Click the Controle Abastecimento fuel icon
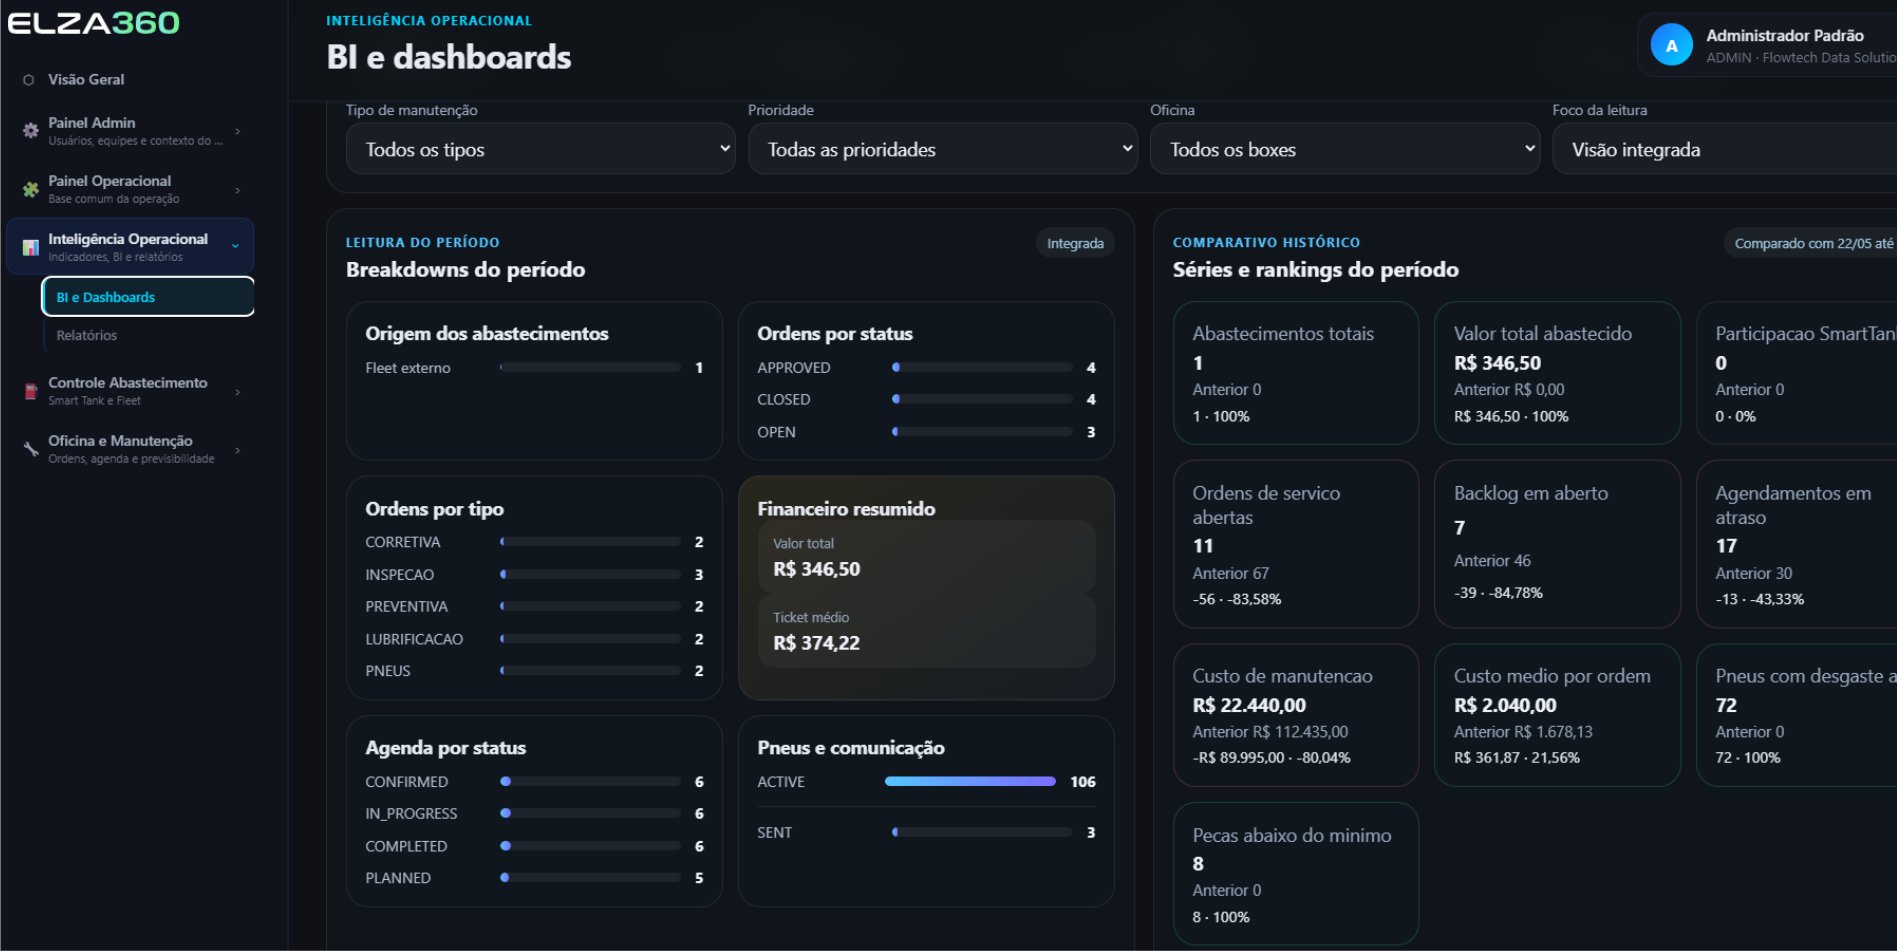The width and height of the screenshot is (1897, 951). click(30, 391)
